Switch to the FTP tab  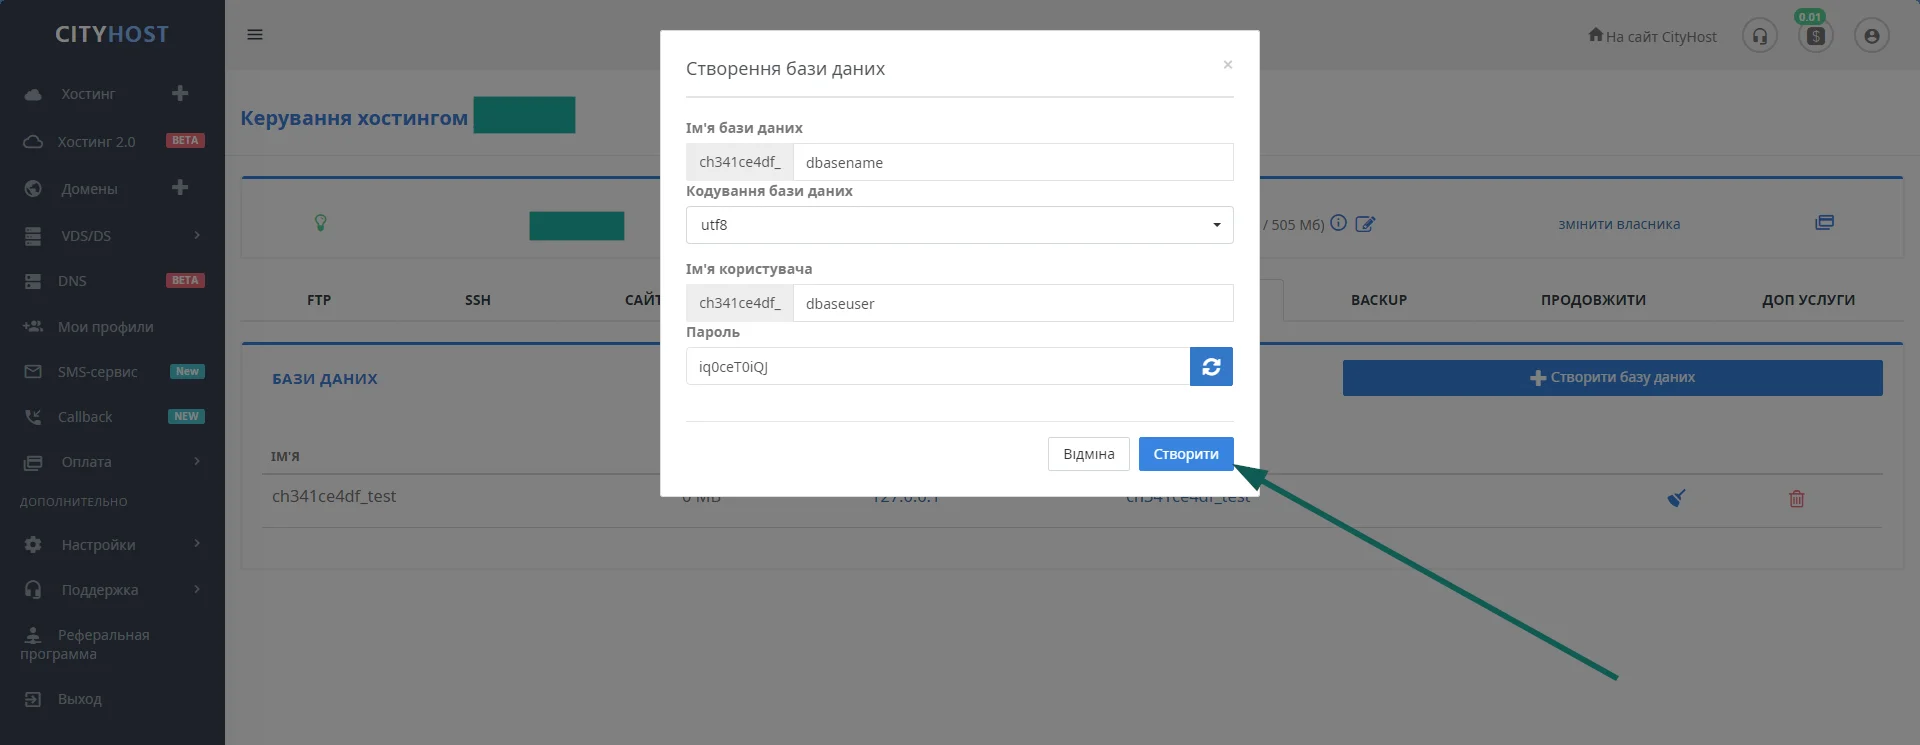point(319,299)
